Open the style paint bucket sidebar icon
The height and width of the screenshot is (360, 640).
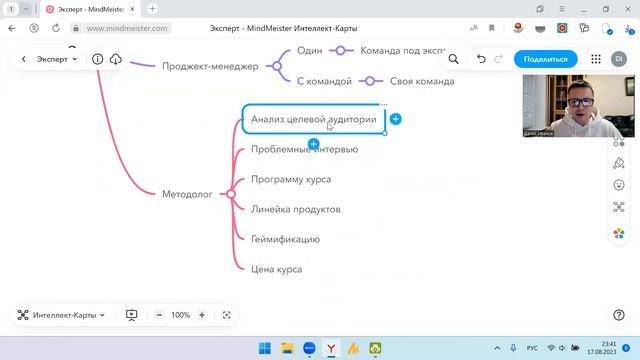(619, 163)
